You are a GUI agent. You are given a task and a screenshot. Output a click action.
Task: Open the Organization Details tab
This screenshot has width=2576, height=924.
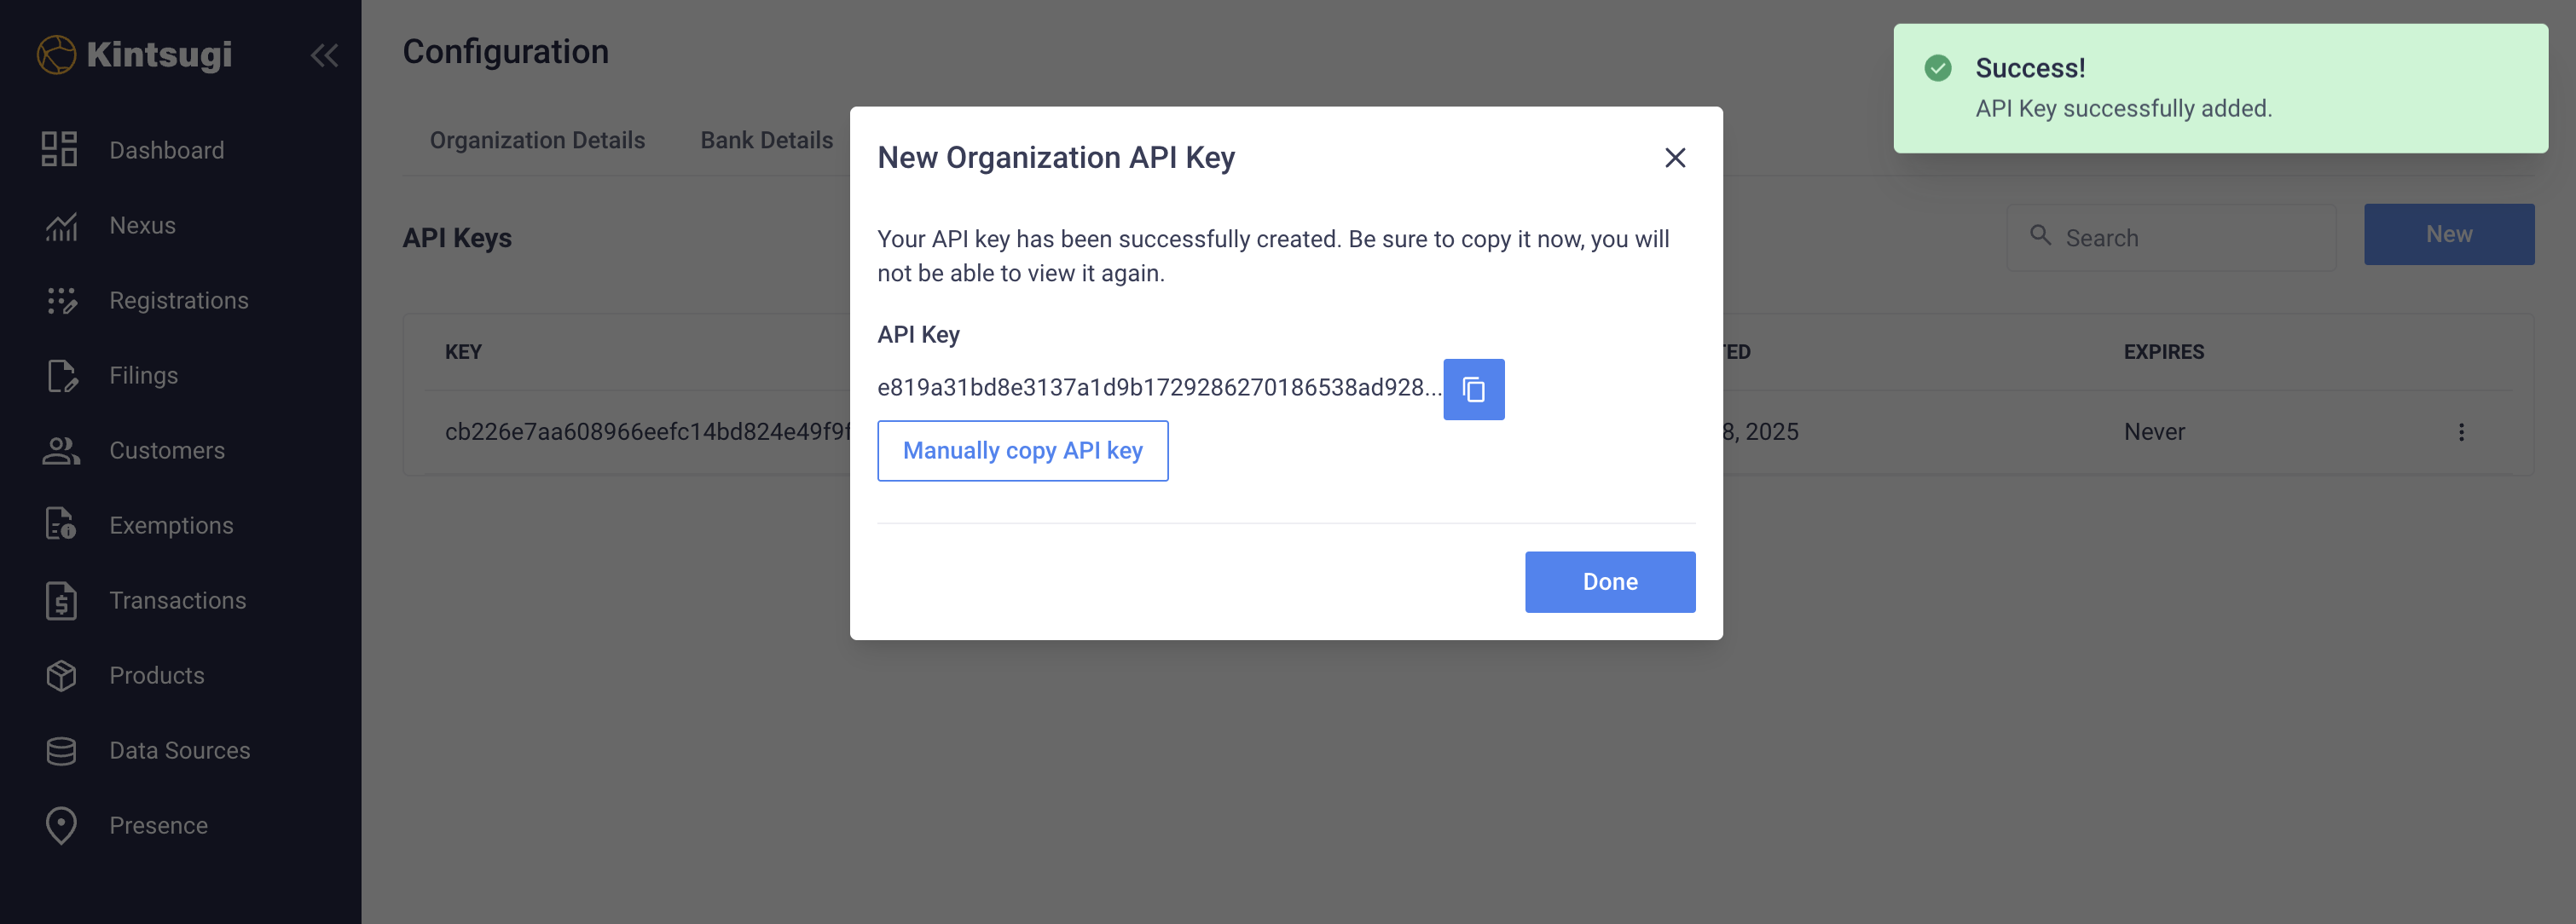tap(537, 140)
